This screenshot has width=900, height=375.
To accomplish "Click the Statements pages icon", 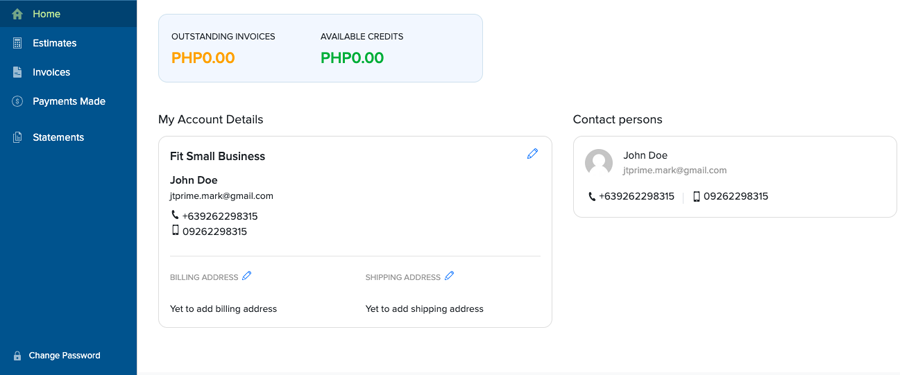I will [17, 137].
